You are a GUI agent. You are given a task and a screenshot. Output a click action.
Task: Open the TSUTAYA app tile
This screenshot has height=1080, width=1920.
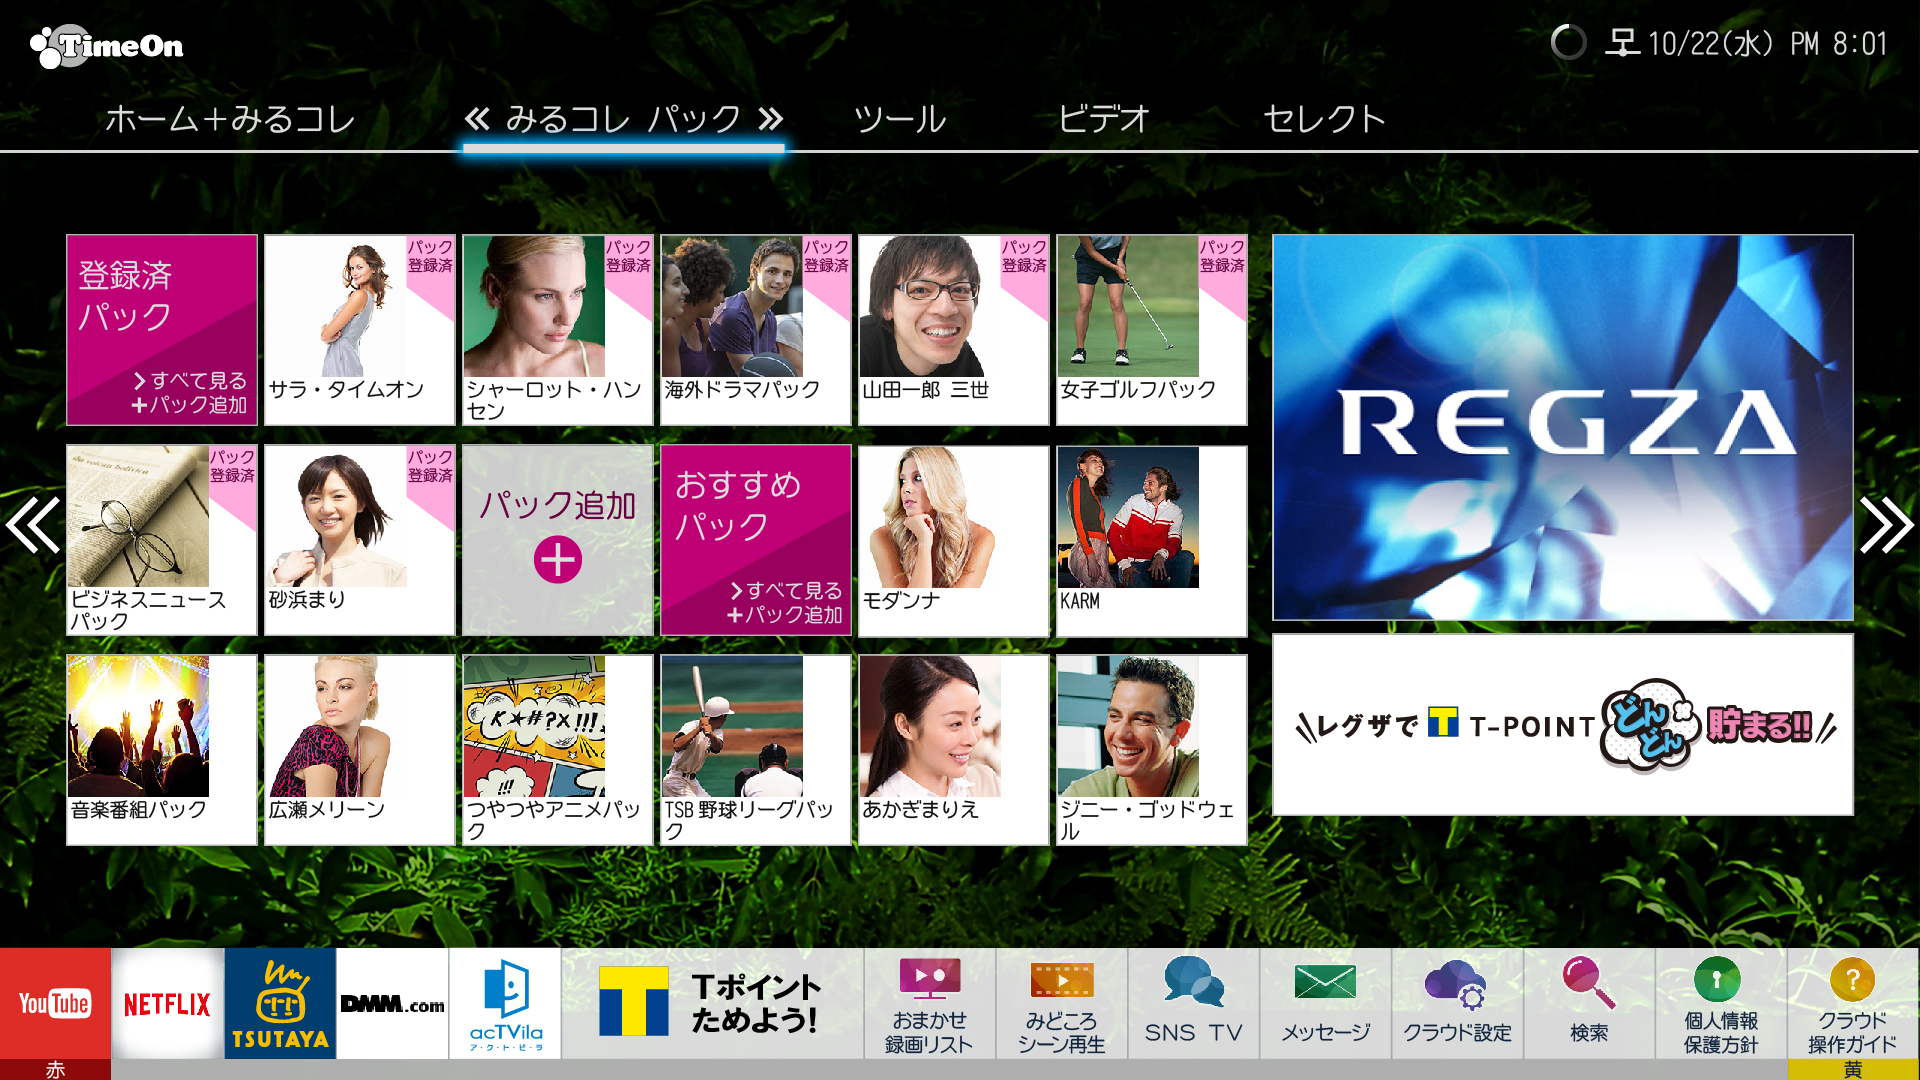click(280, 1003)
